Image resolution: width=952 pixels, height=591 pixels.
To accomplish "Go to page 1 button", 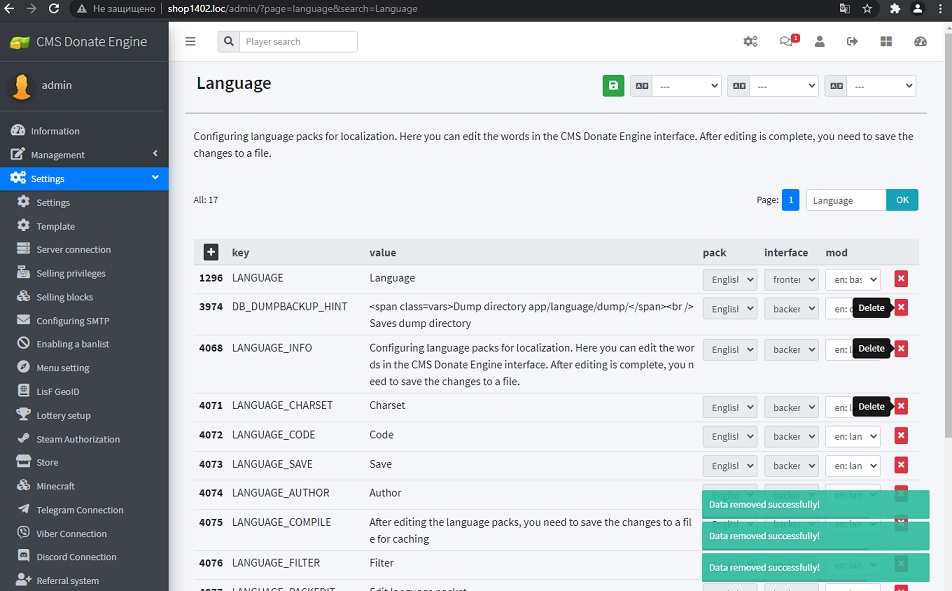I will pos(790,200).
